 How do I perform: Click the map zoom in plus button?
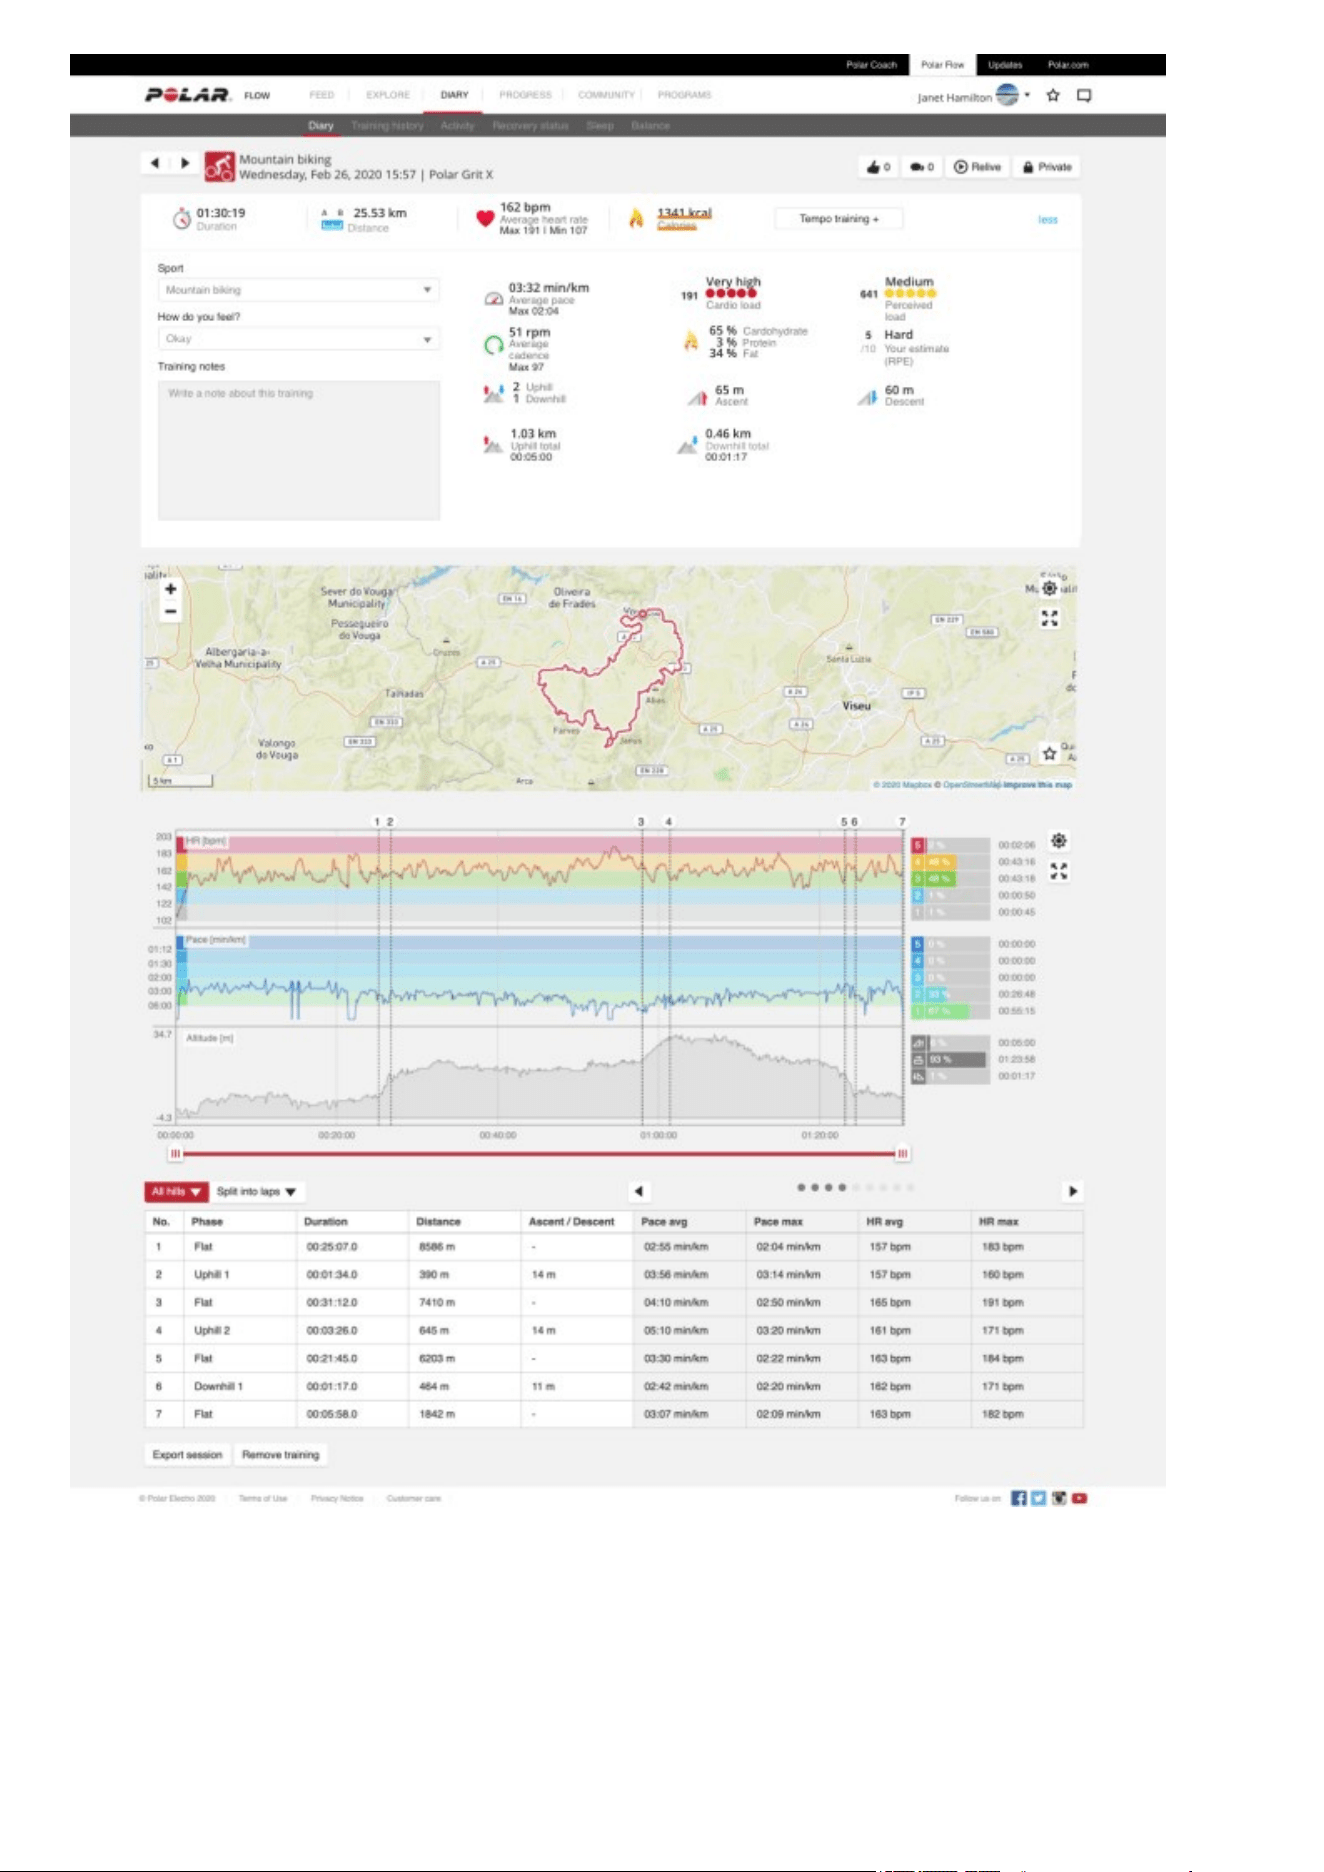tap(171, 589)
